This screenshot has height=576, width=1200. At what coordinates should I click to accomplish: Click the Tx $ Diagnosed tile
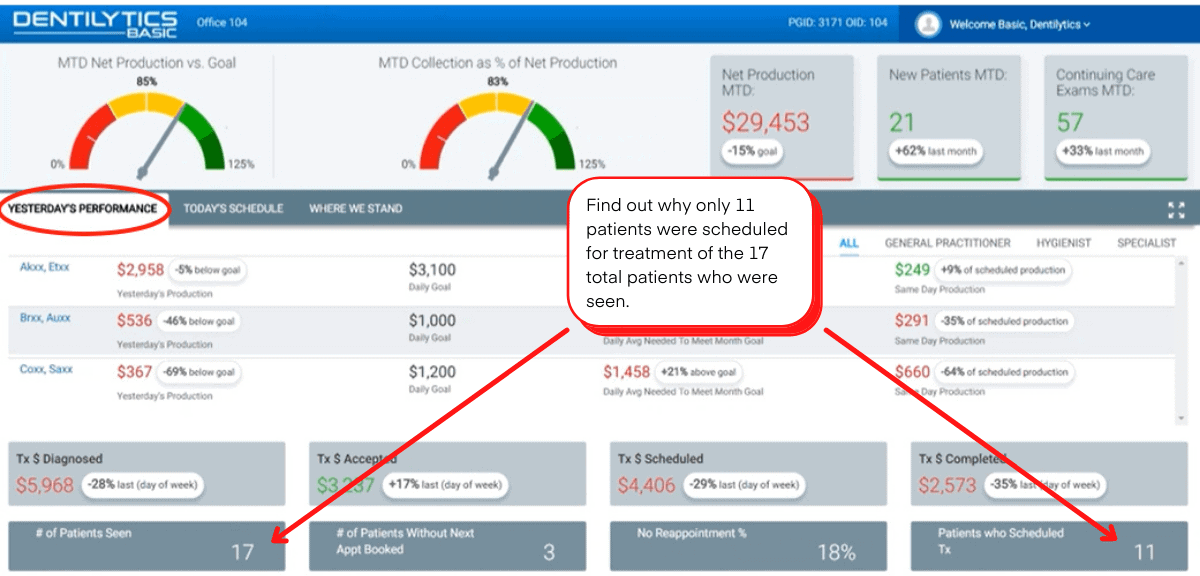pyautogui.click(x=146, y=474)
